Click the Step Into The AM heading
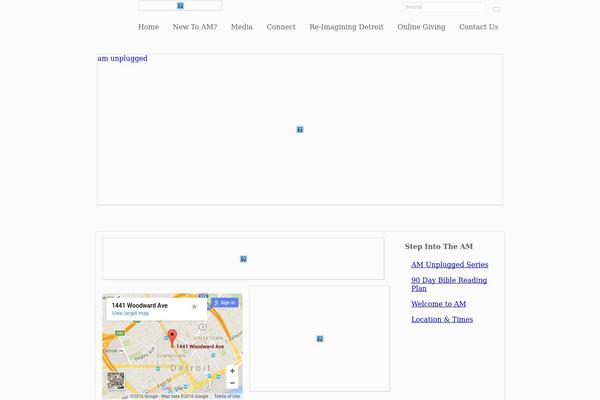 pos(439,247)
